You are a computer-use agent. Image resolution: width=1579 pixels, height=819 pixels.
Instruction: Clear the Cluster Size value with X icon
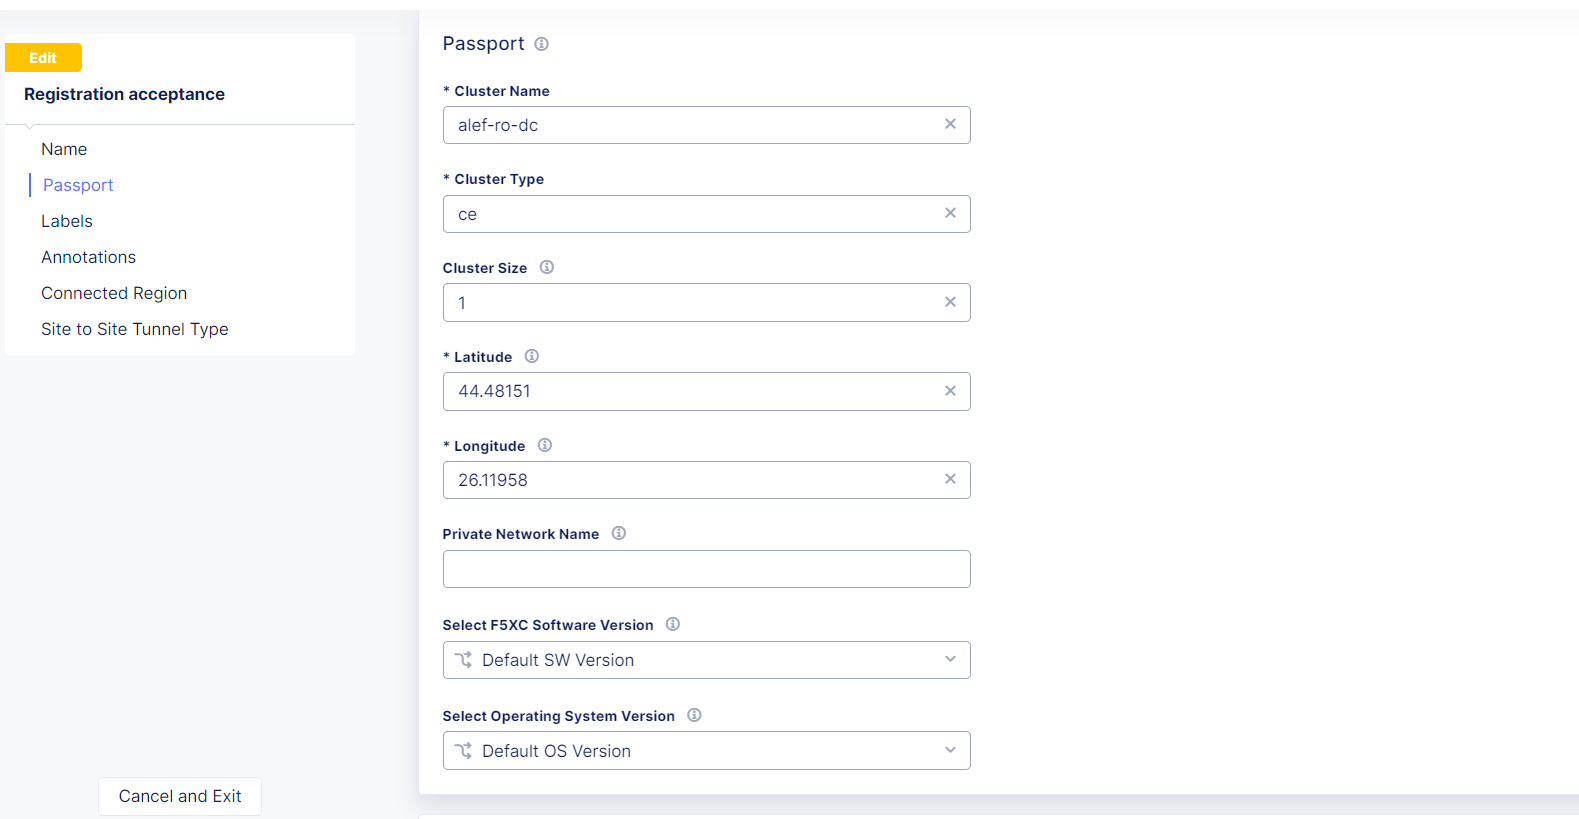[950, 302]
